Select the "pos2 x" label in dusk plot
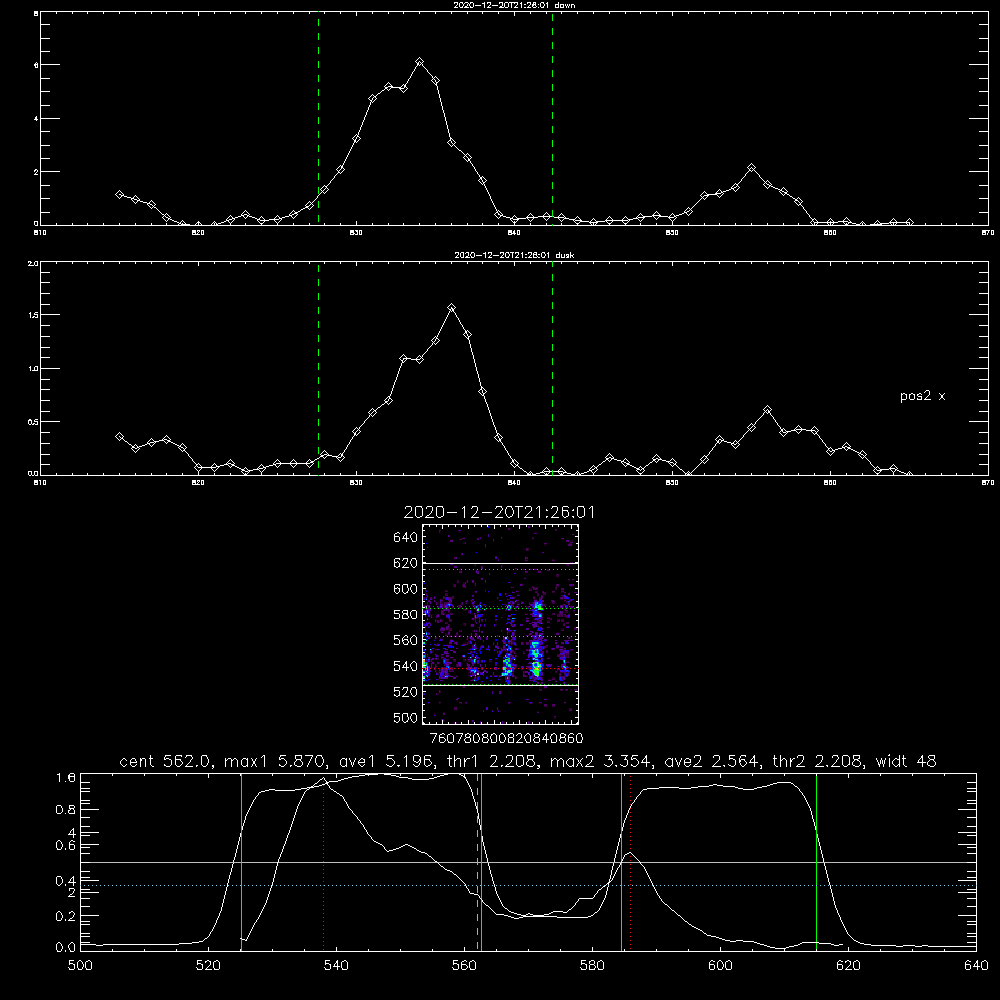The height and width of the screenshot is (1000, 1000). pos(922,396)
